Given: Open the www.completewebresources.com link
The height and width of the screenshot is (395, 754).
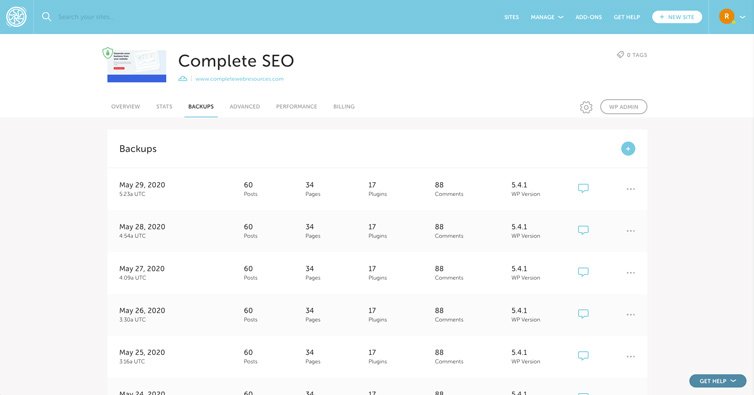Looking at the screenshot, I should [x=239, y=79].
